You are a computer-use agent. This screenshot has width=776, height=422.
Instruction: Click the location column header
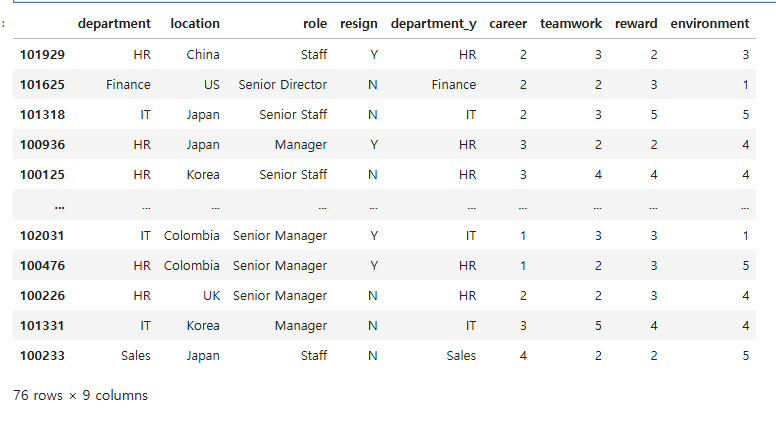point(195,24)
